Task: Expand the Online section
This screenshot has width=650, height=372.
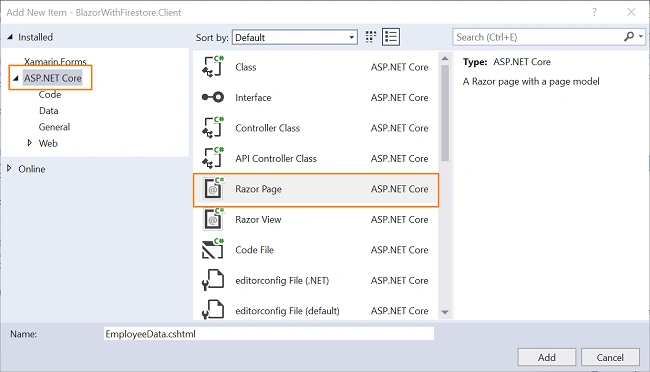Action: coord(10,168)
